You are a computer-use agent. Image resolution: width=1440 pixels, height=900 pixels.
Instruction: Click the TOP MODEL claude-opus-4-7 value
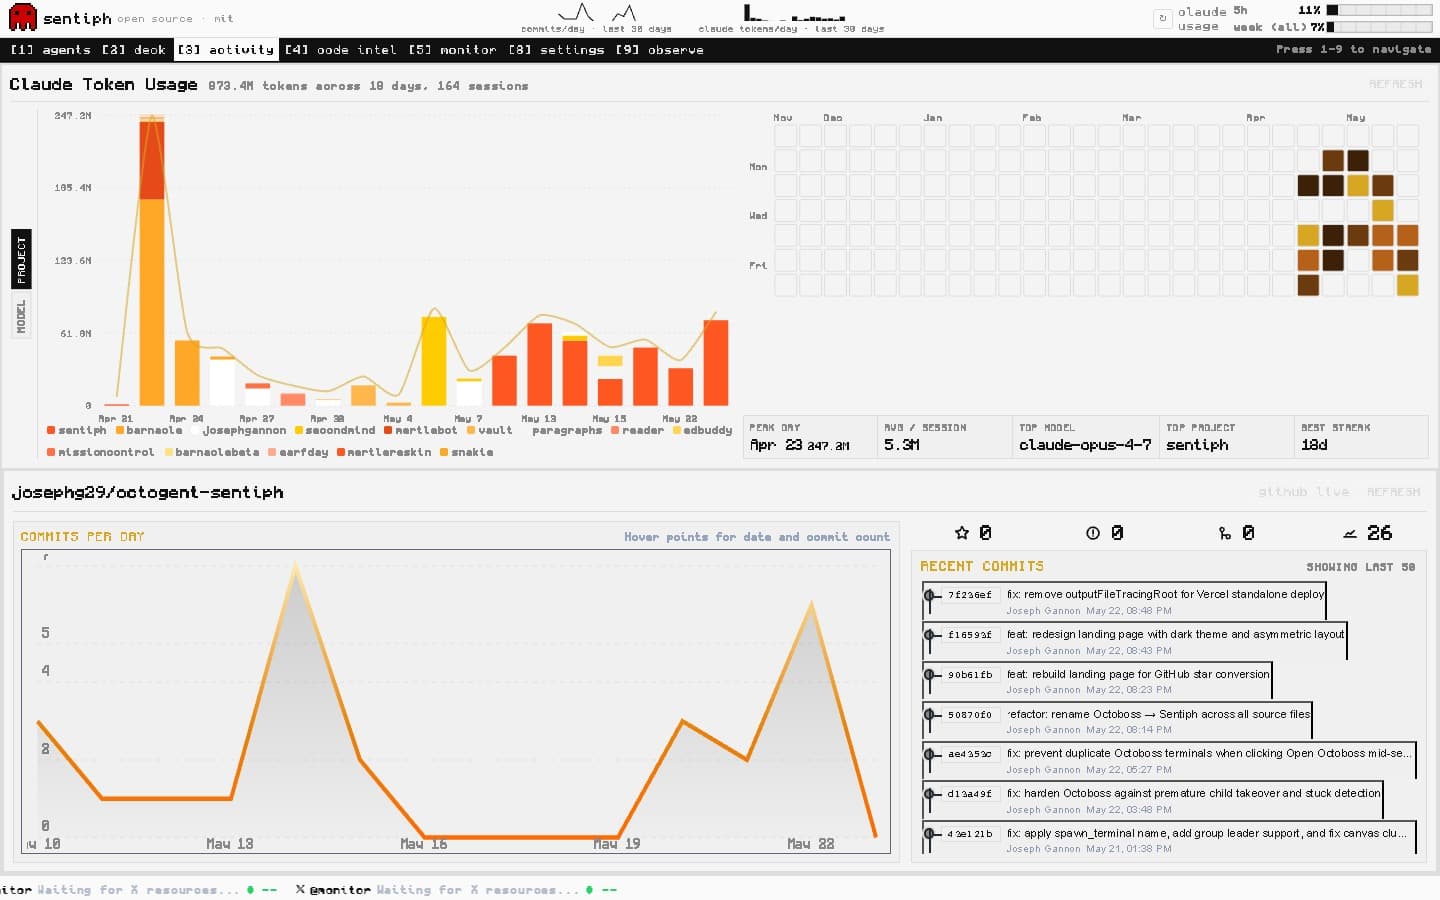[x=1085, y=445]
